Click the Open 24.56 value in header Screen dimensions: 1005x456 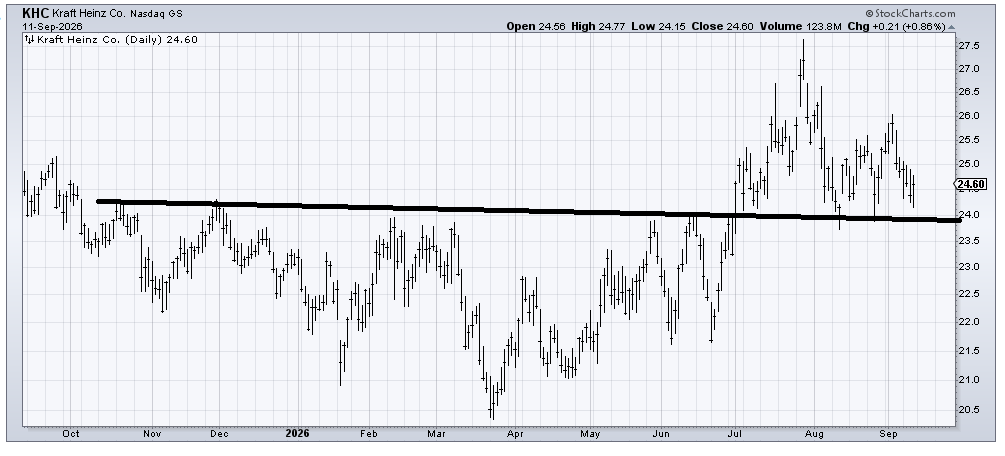535,26
